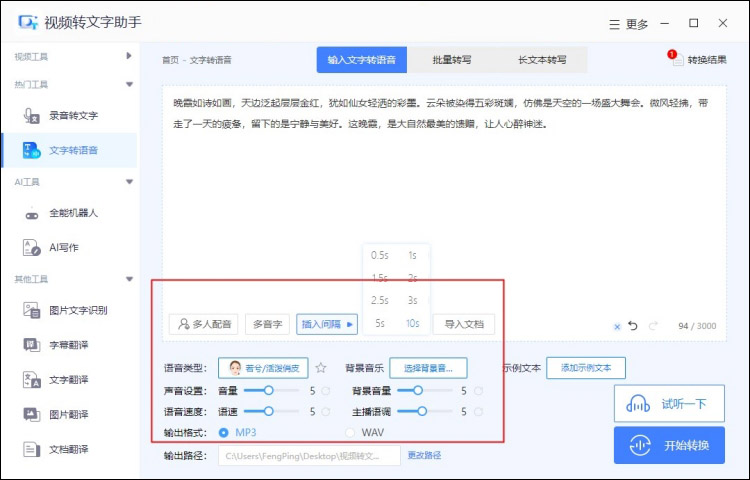
Task: Open the 更多 hamburger menu
Action: [629, 24]
